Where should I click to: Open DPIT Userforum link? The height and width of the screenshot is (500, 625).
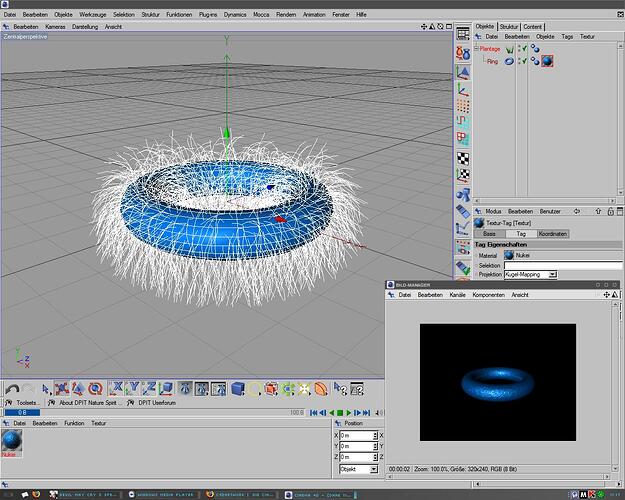152,403
